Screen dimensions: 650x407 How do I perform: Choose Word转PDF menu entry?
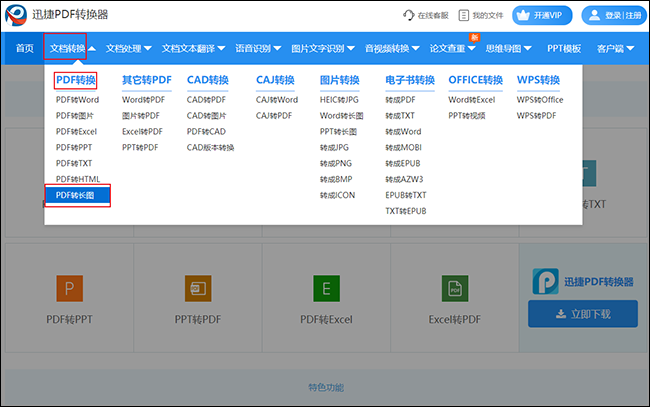(x=143, y=100)
